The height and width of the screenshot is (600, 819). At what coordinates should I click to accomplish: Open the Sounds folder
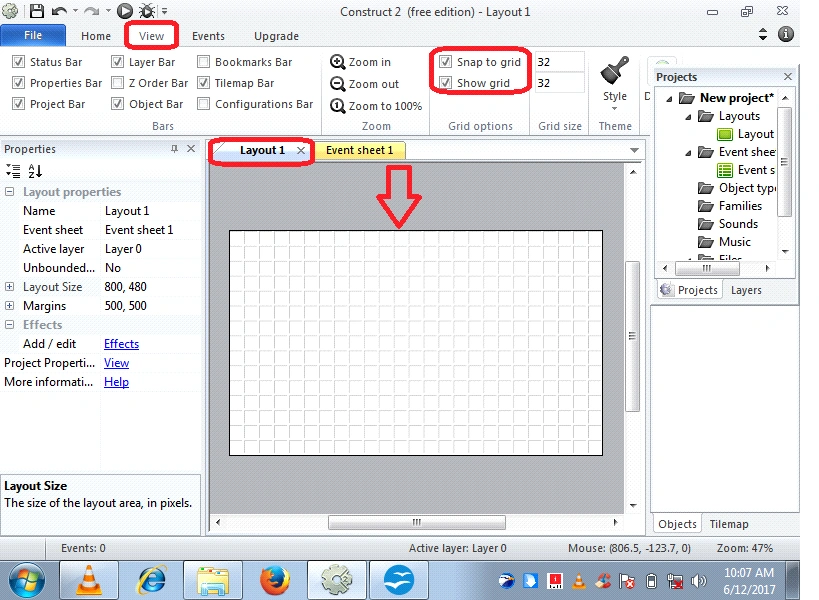coord(728,224)
